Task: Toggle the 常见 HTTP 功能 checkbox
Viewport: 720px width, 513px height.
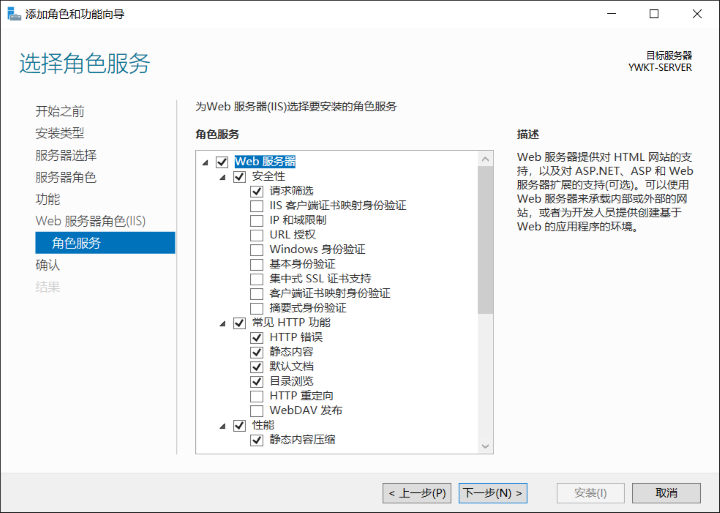Action: tap(239, 323)
